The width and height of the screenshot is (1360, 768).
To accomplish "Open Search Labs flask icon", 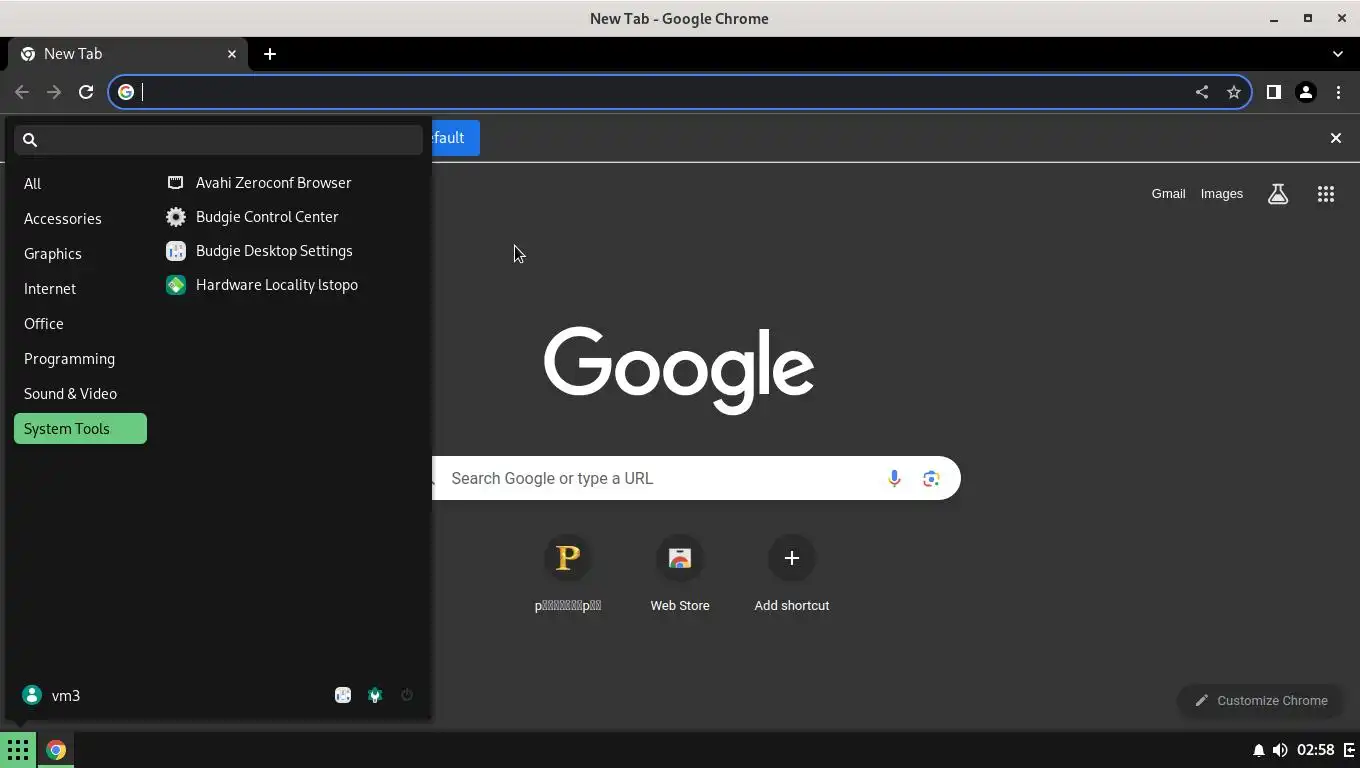I will (1278, 194).
